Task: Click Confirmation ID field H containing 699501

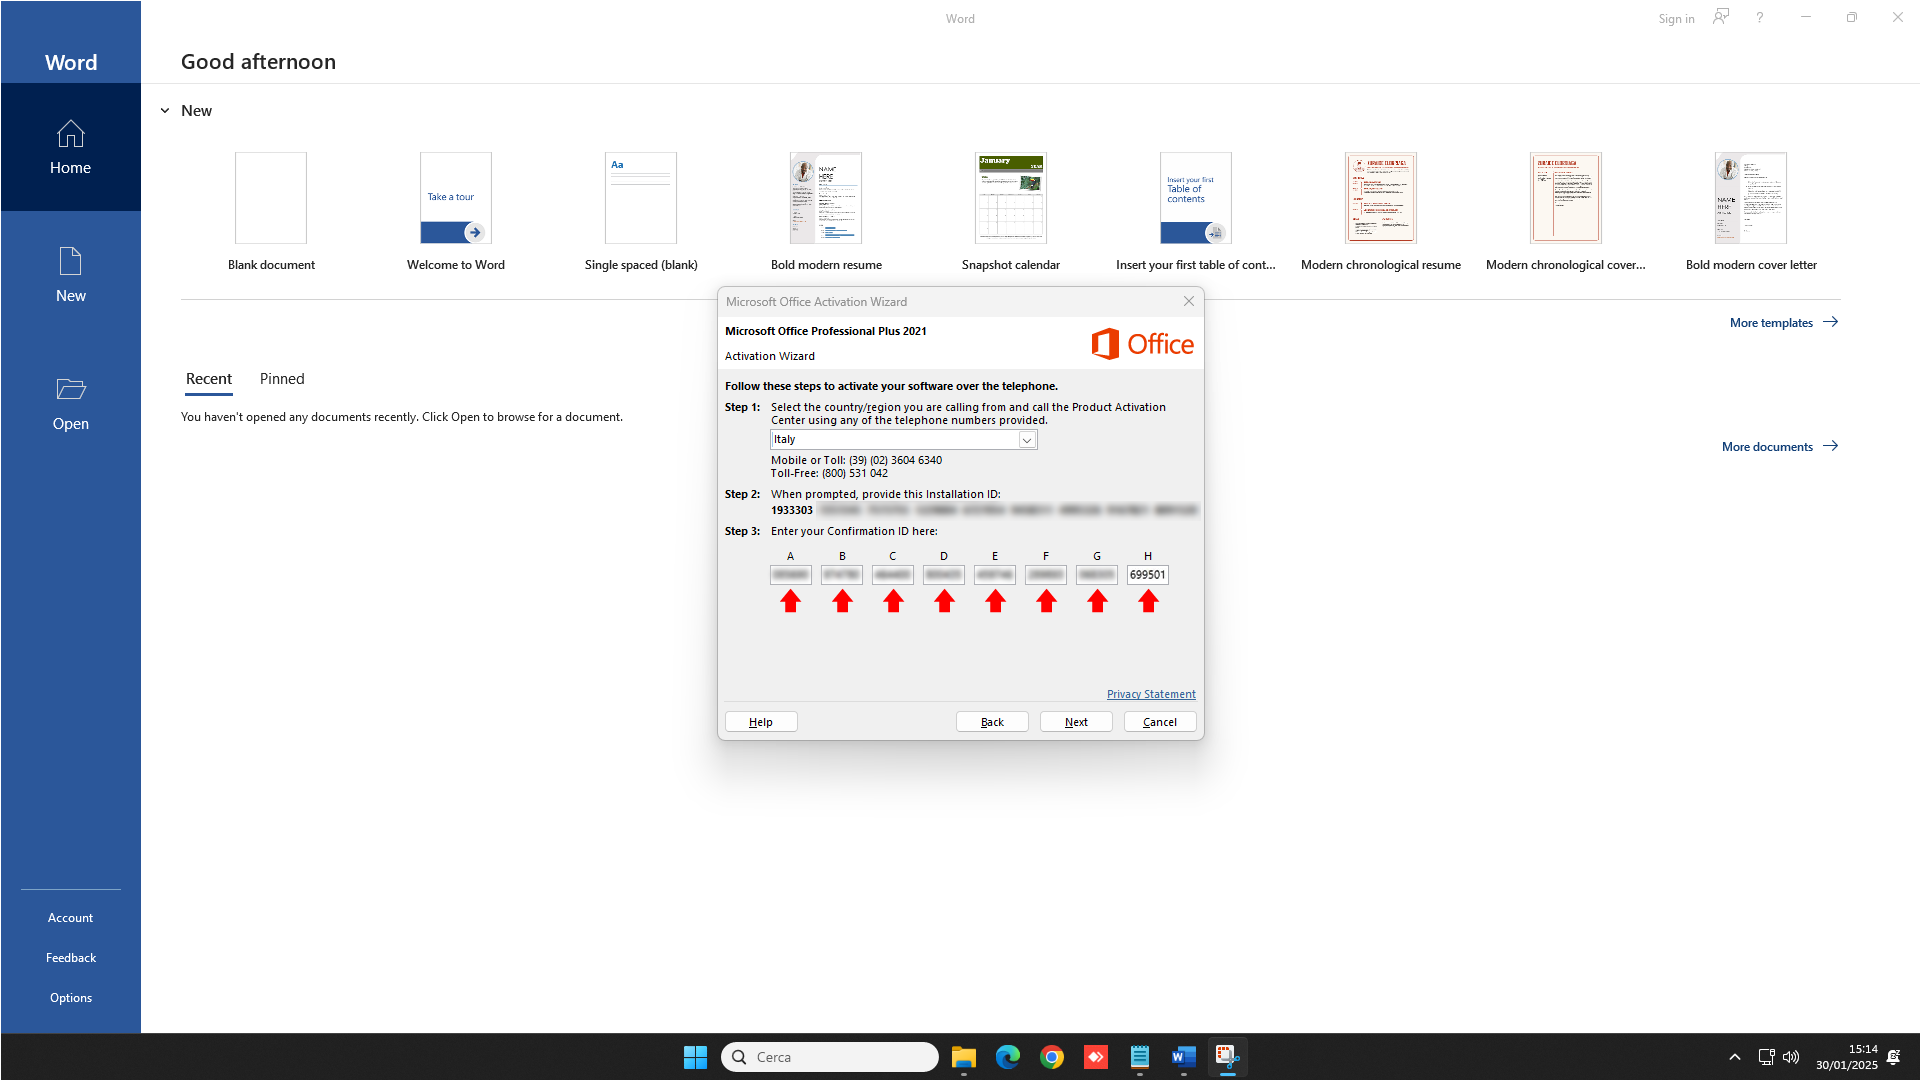Action: (1147, 575)
